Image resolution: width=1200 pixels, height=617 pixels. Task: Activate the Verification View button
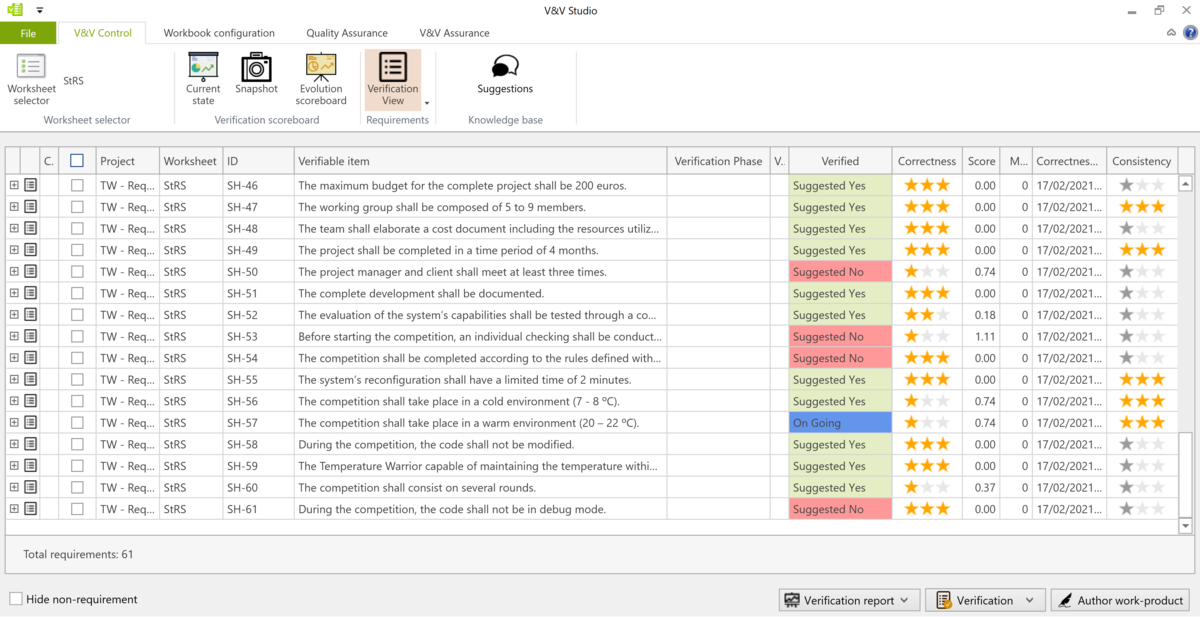[x=393, y=79]
